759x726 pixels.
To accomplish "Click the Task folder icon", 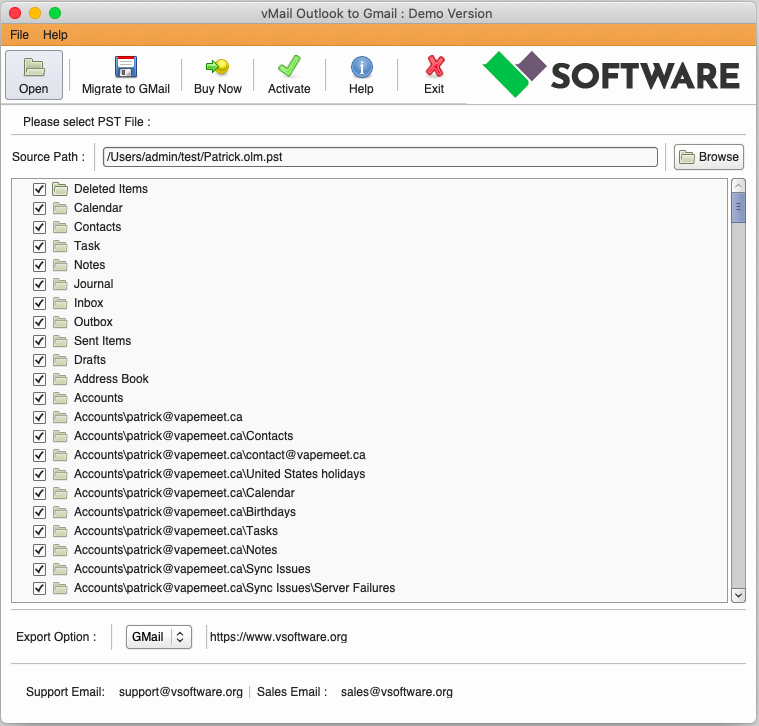I will click(x=60, y=246).
